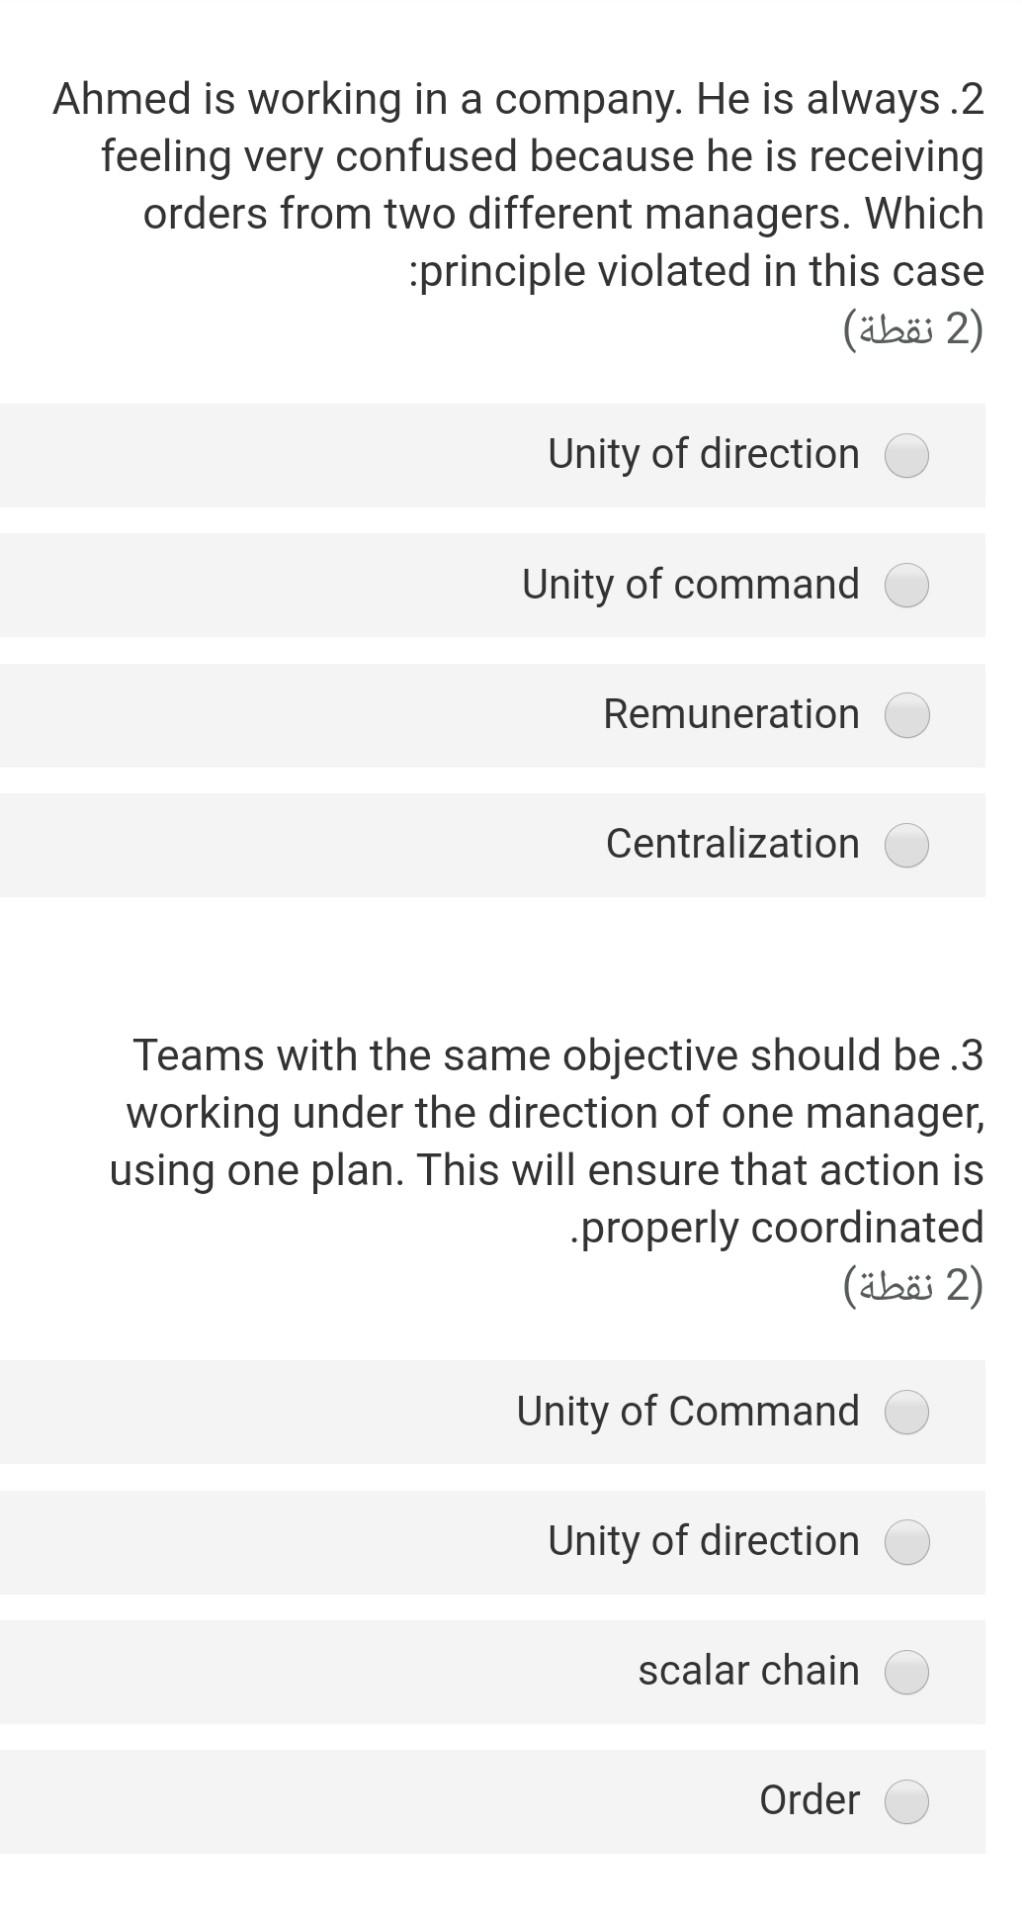Click question 2 text about Ahmed's confusion

pyautogui.click(x=516, y=185)
